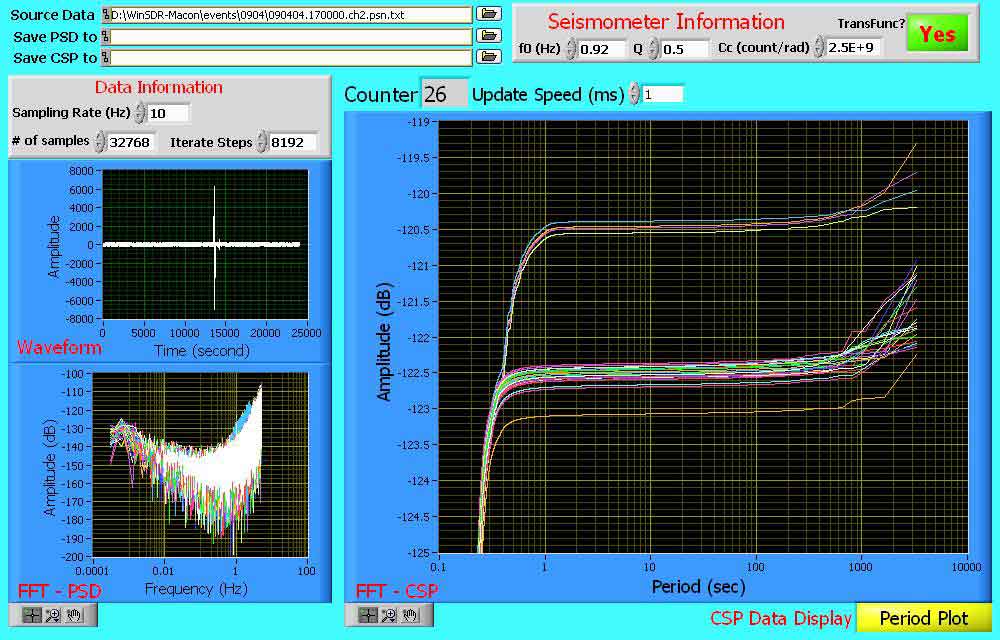Click the 'CSP Data Display' label

click(x=781, y=618)
